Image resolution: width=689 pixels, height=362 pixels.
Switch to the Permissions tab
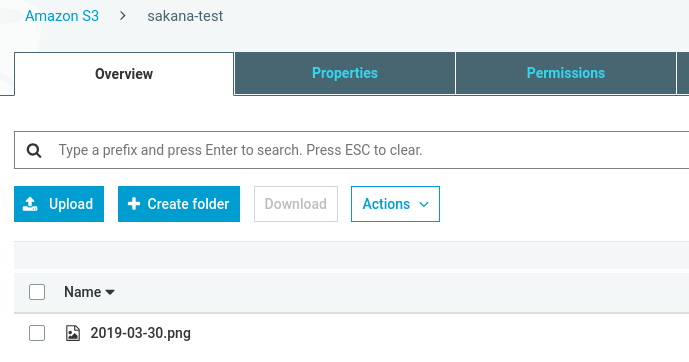(566, 73)
